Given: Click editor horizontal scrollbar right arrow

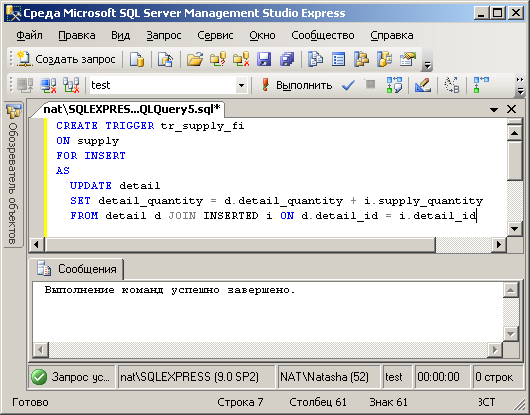Looking at the screenshot, I should tap(499, 244).
